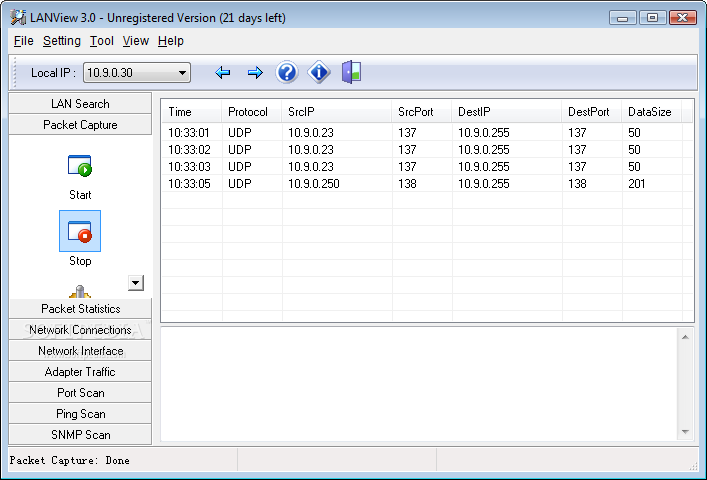The image size is (707, 480).
Task: Click the Stop capture icon
Action: click(80, 231)
